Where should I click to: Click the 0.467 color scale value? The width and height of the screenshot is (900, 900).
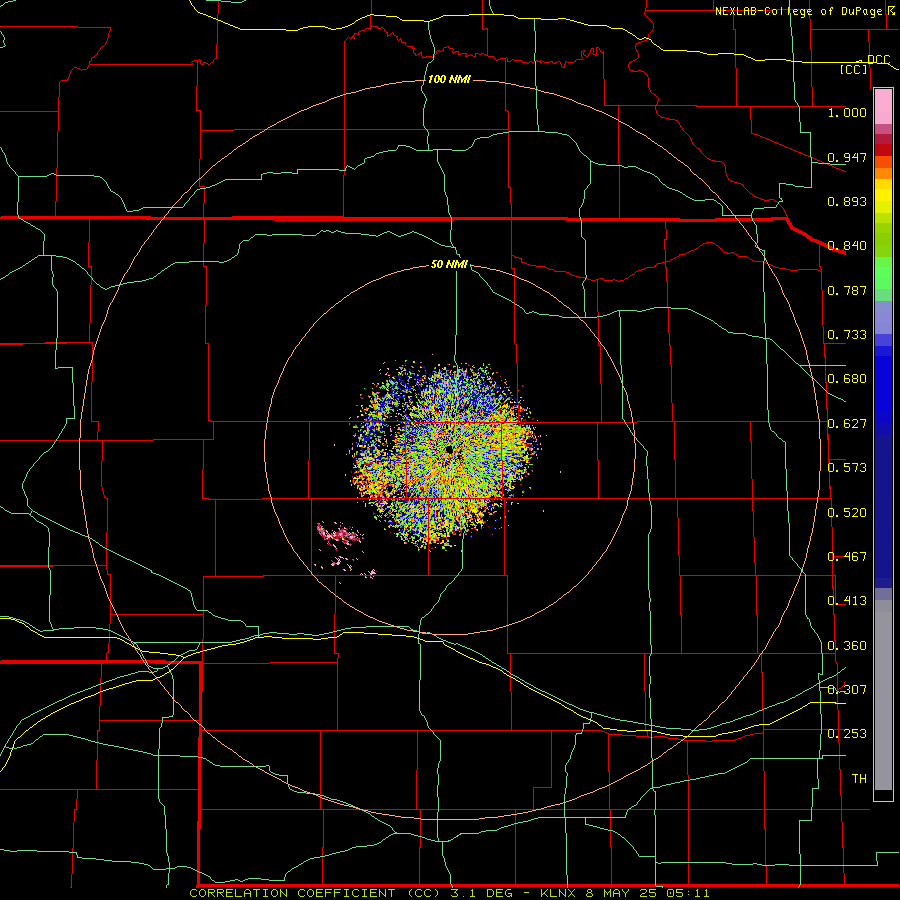tap(847, 557)
